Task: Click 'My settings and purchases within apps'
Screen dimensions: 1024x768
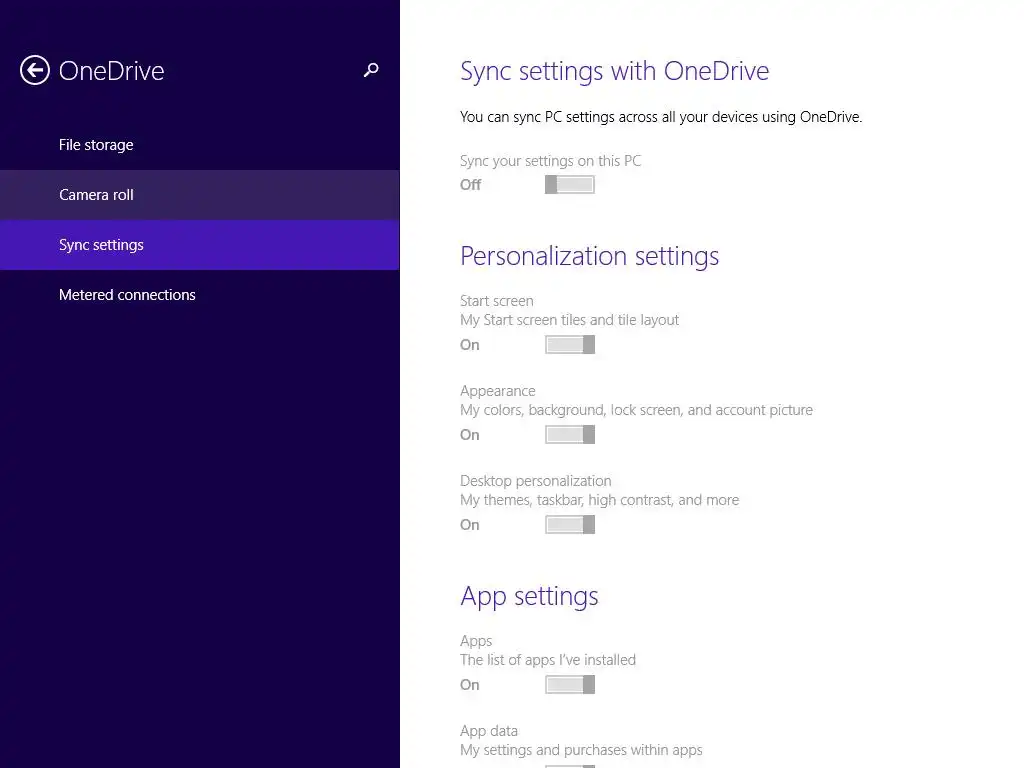Action: (x=581, y=750)
